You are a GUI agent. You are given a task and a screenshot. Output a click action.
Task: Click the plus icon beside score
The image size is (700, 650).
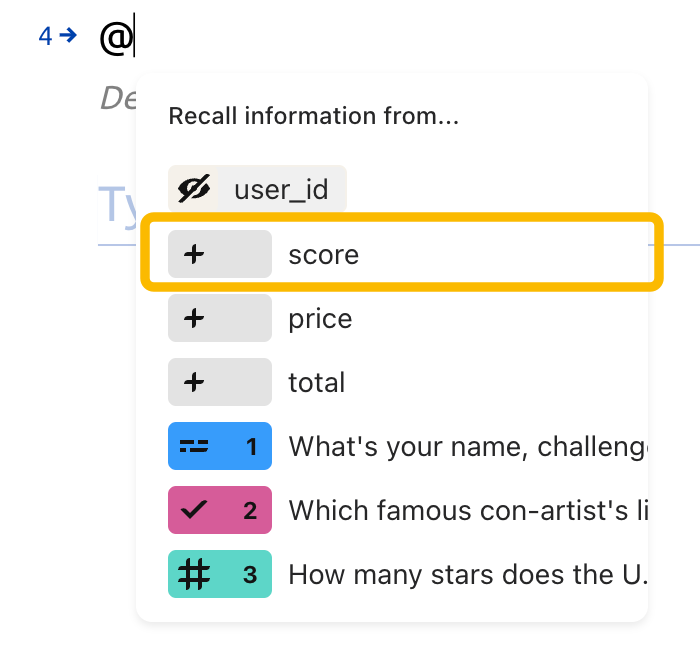[194, 254]
